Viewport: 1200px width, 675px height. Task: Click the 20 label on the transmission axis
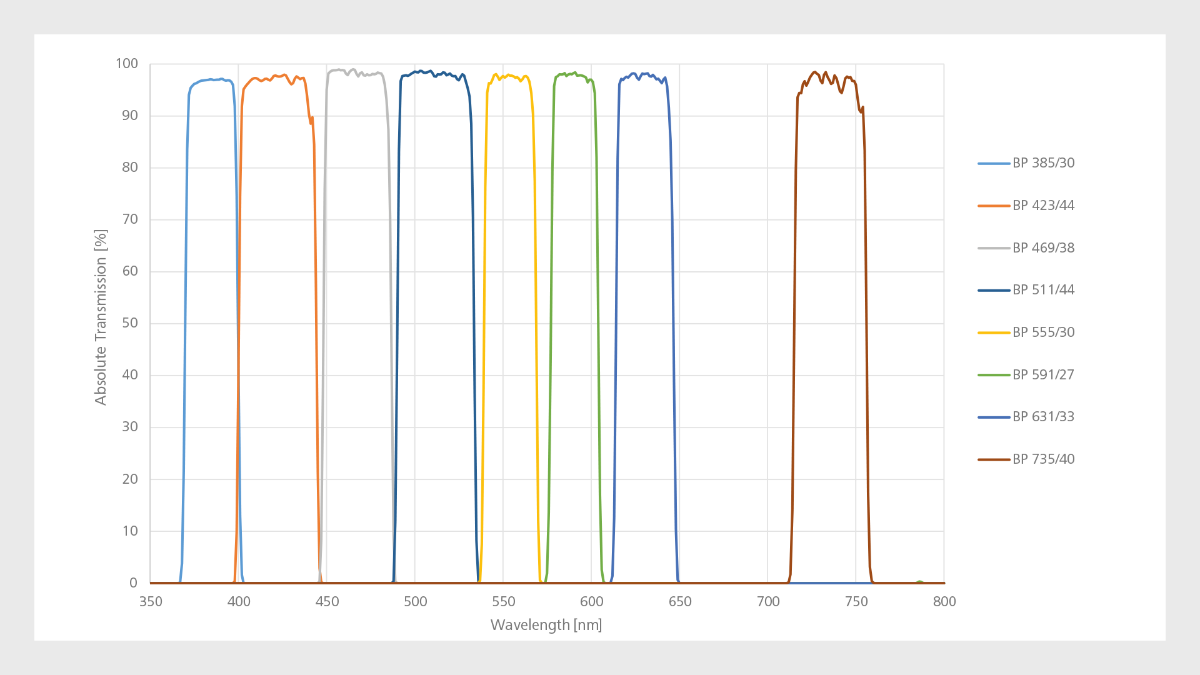point(130,479)
